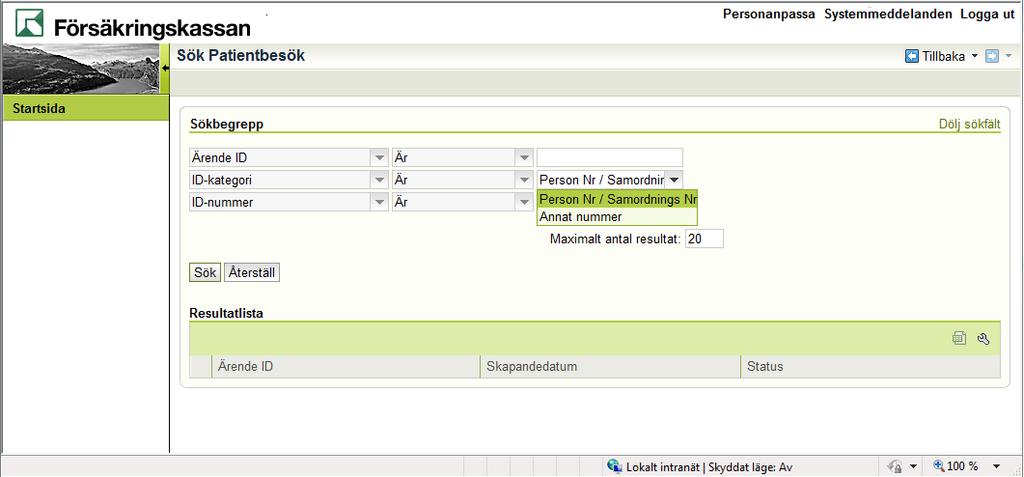
Task: Open the security lock dropdown arrow
Action: click(913, 466)
